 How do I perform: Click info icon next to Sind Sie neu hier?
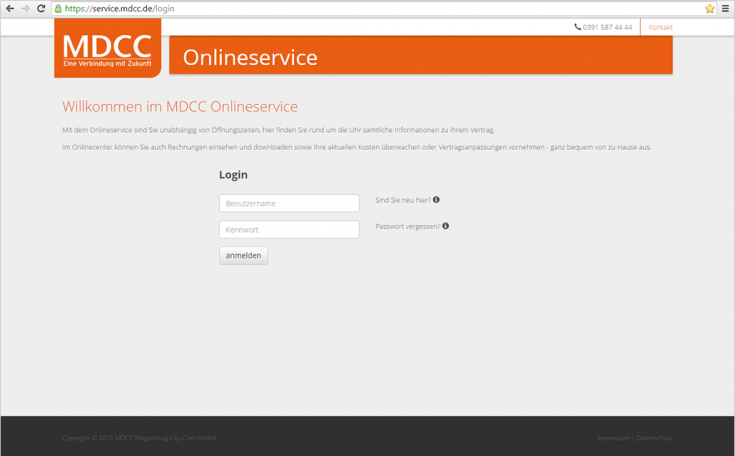coord(436,200)
